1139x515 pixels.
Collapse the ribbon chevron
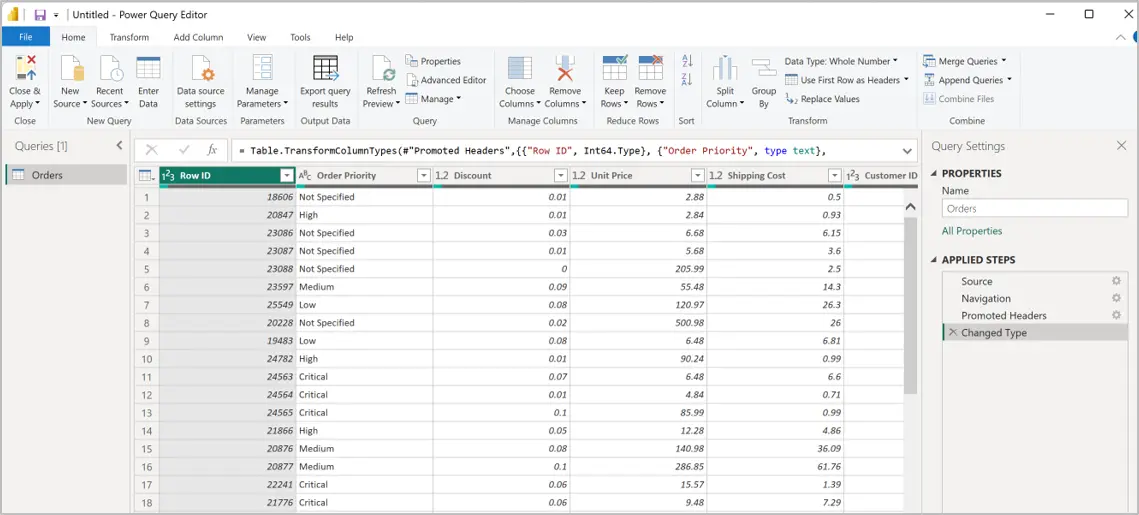(1119, 37)
